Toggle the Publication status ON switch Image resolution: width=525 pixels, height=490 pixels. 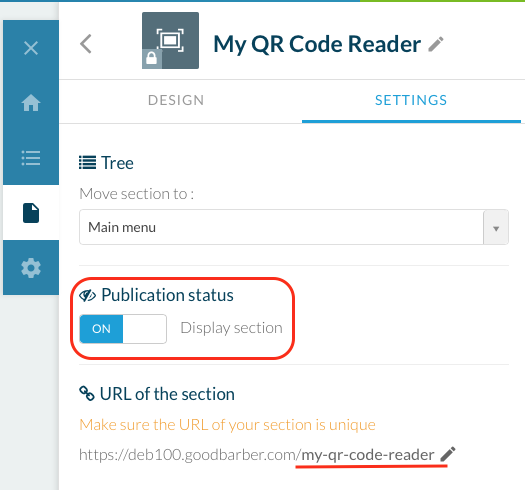[x=123, y=329]
